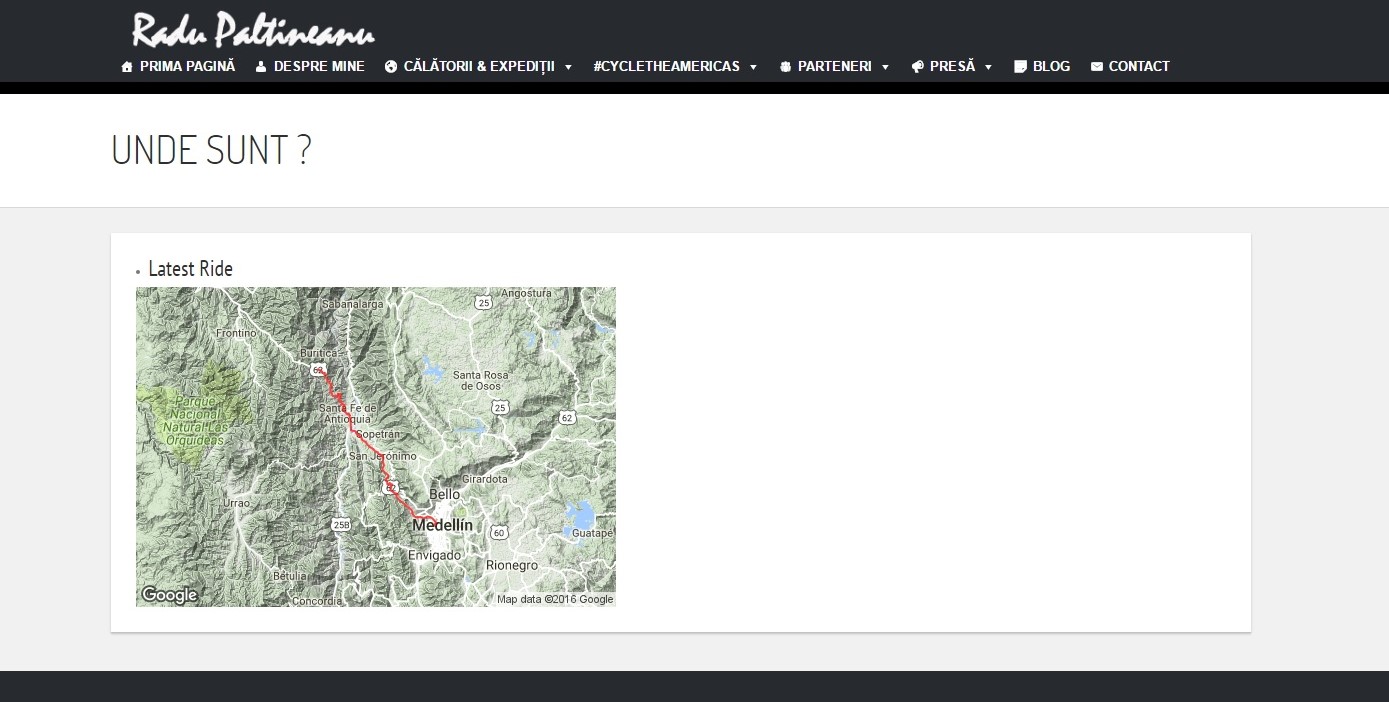This screenshot has height=702, width=1389.
Task: Click the Medellín route map image
Action: 376,447
